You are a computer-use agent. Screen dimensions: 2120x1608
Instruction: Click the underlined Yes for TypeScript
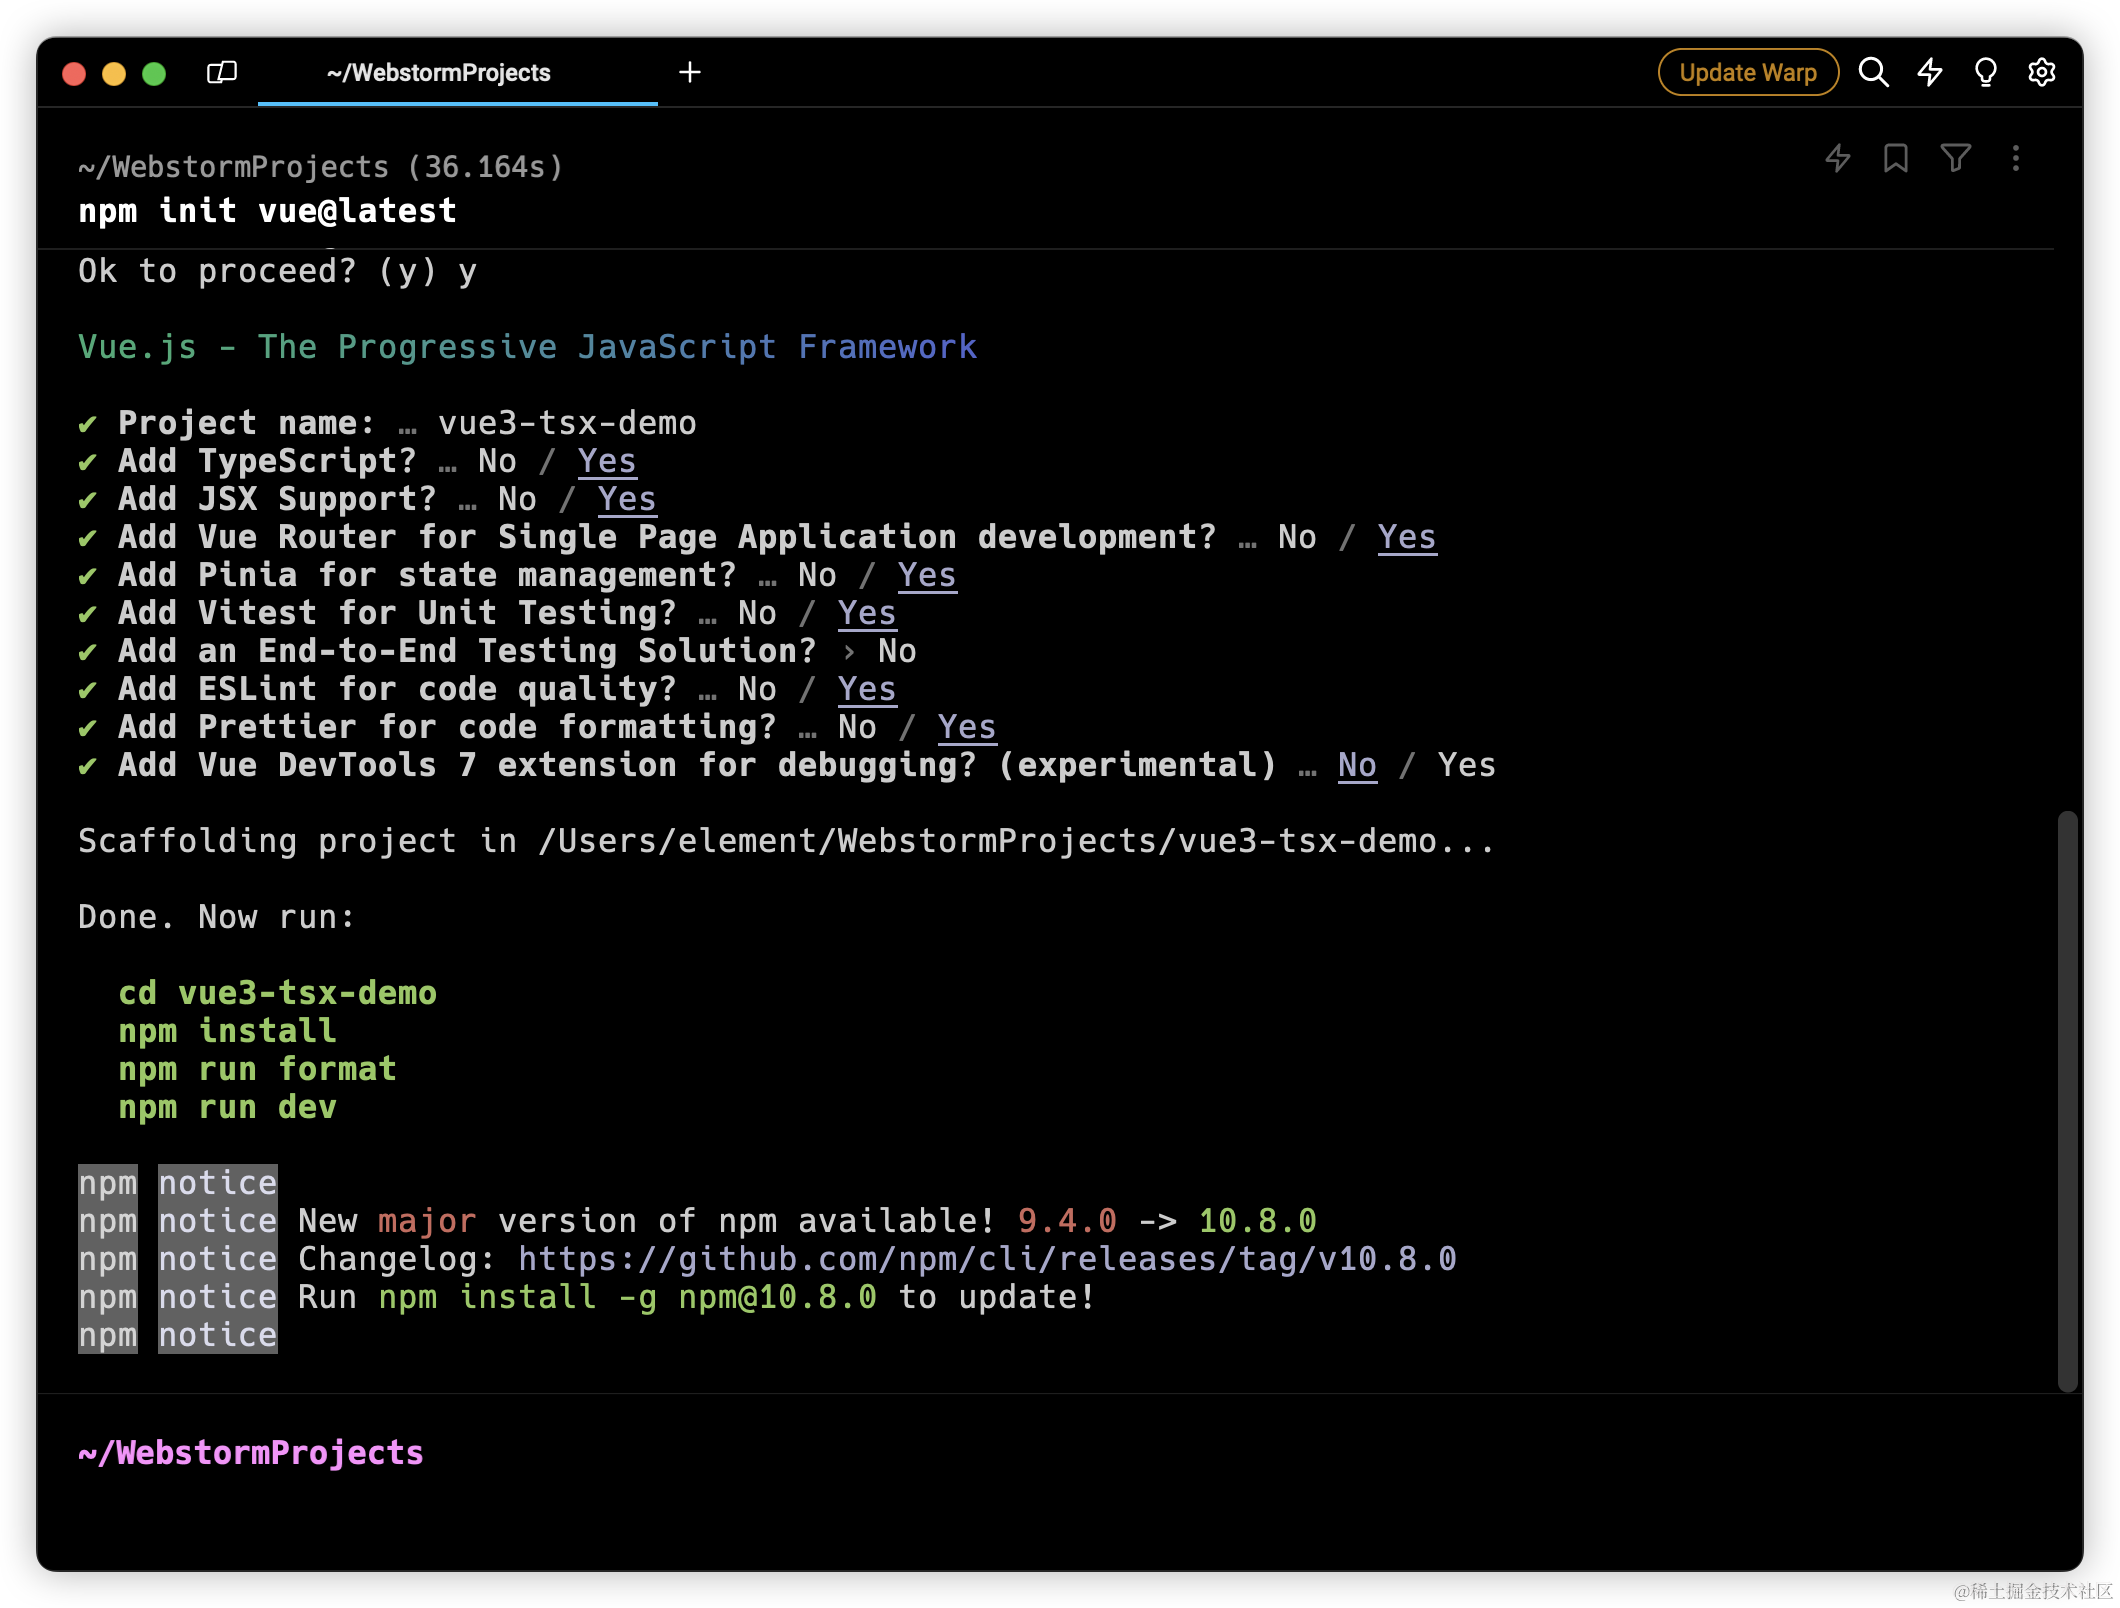(606, 461)
